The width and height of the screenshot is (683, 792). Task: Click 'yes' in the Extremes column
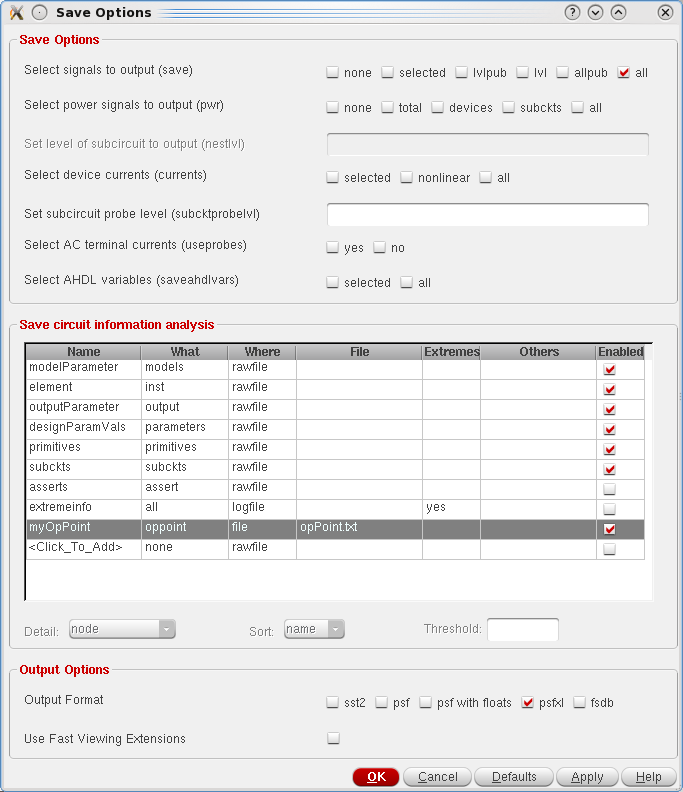451,509
